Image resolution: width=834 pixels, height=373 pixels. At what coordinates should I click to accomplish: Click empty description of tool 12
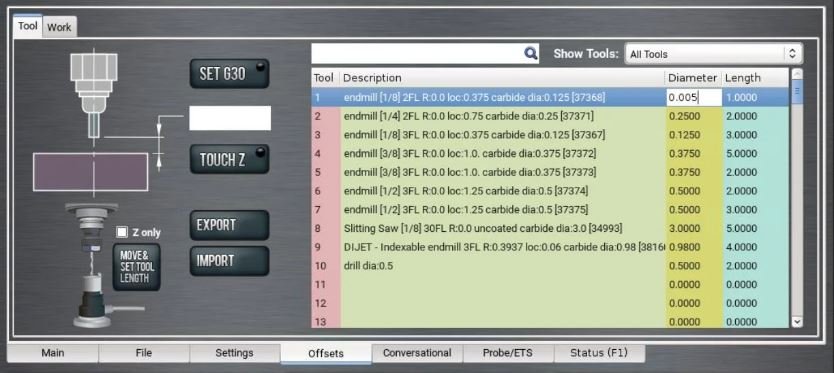(503, 303)
